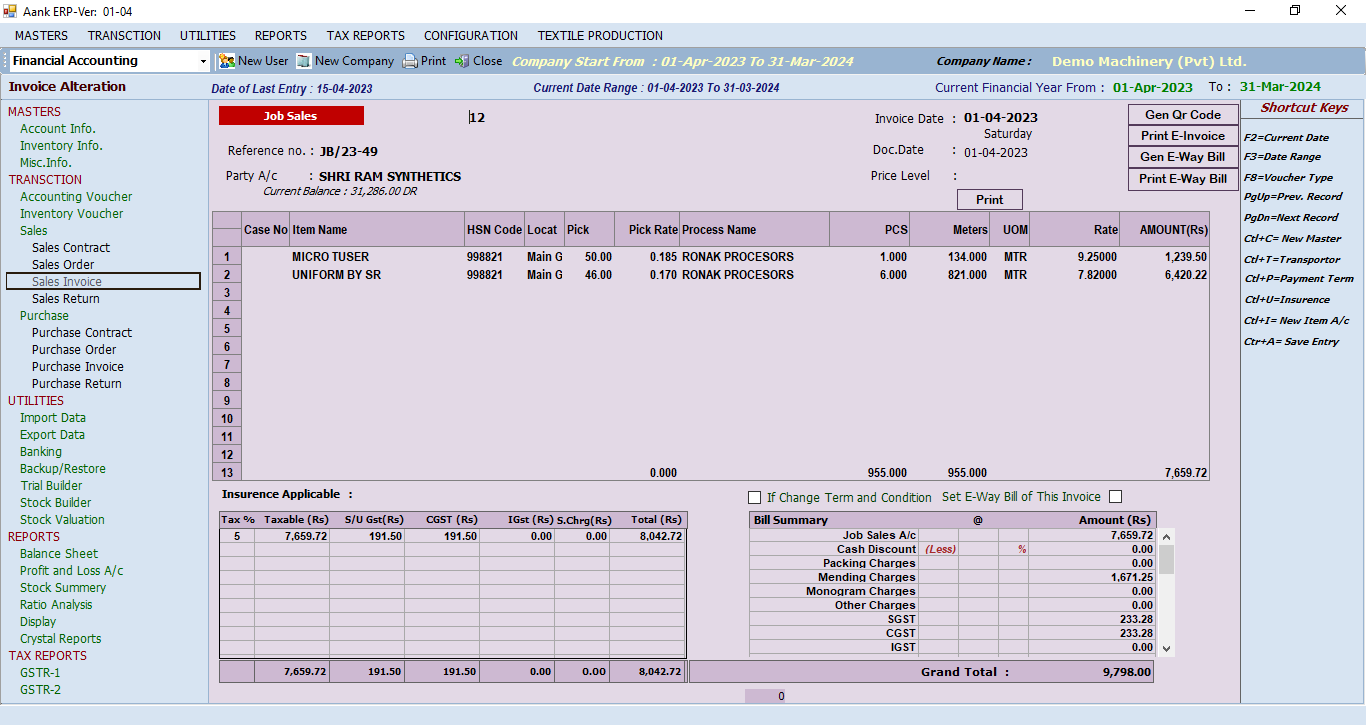1366x725 pixels.
Task: Select row 3 header in item grid
Action: click(x=227, y=293)
